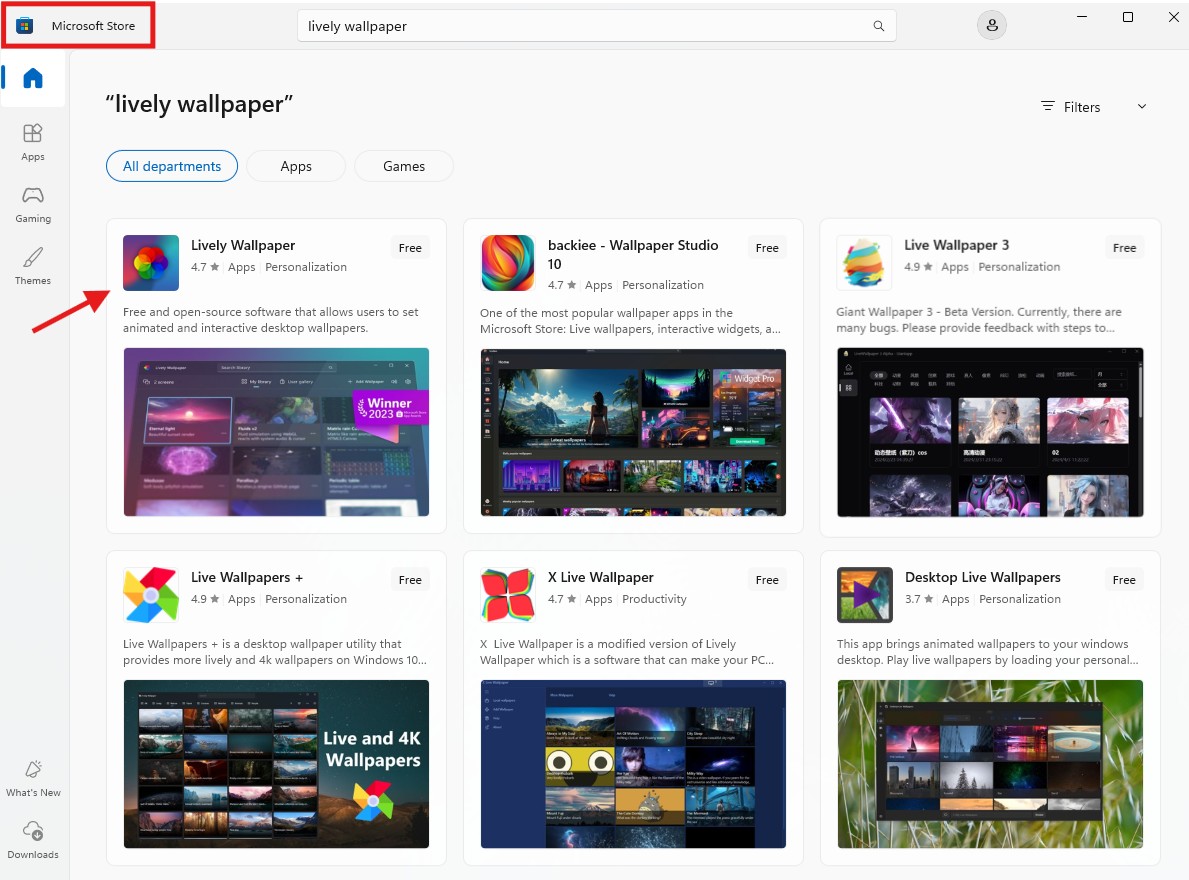
Task: Click the Lively Wallpaper app icon
Action: pos(151,263)
